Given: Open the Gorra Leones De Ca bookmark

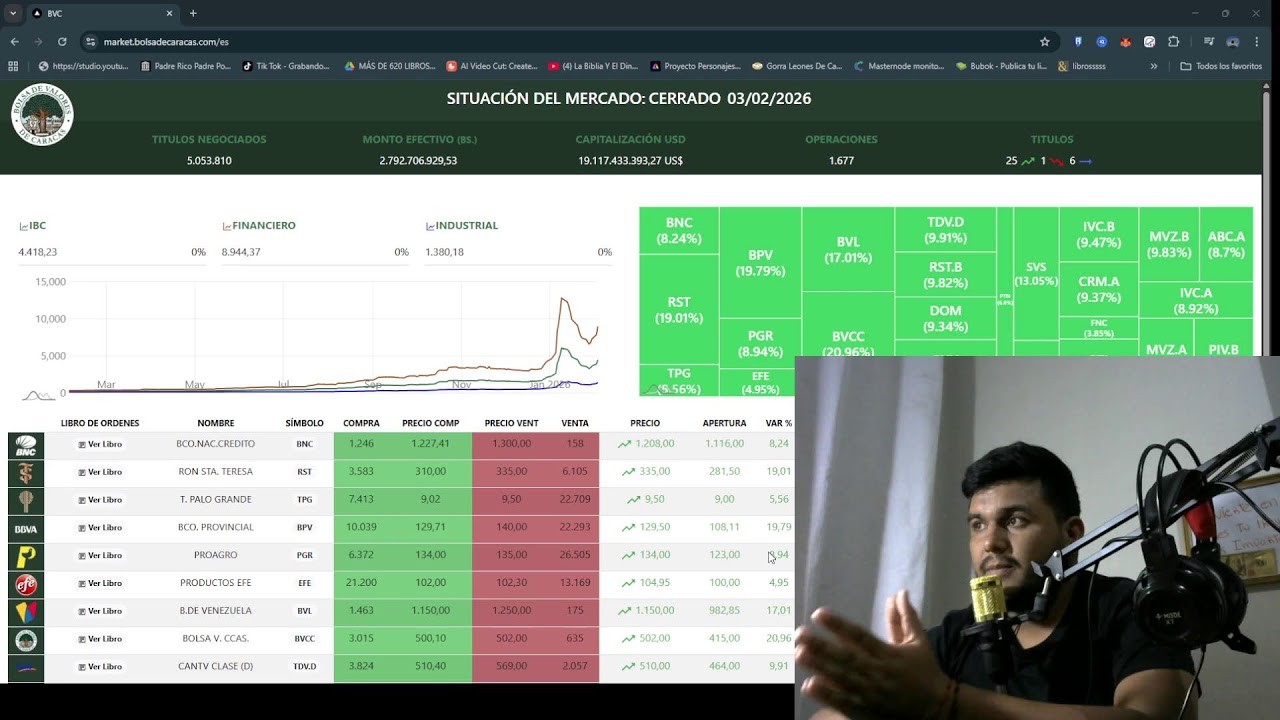Looking at the screenshot, I should click(797, 66).
